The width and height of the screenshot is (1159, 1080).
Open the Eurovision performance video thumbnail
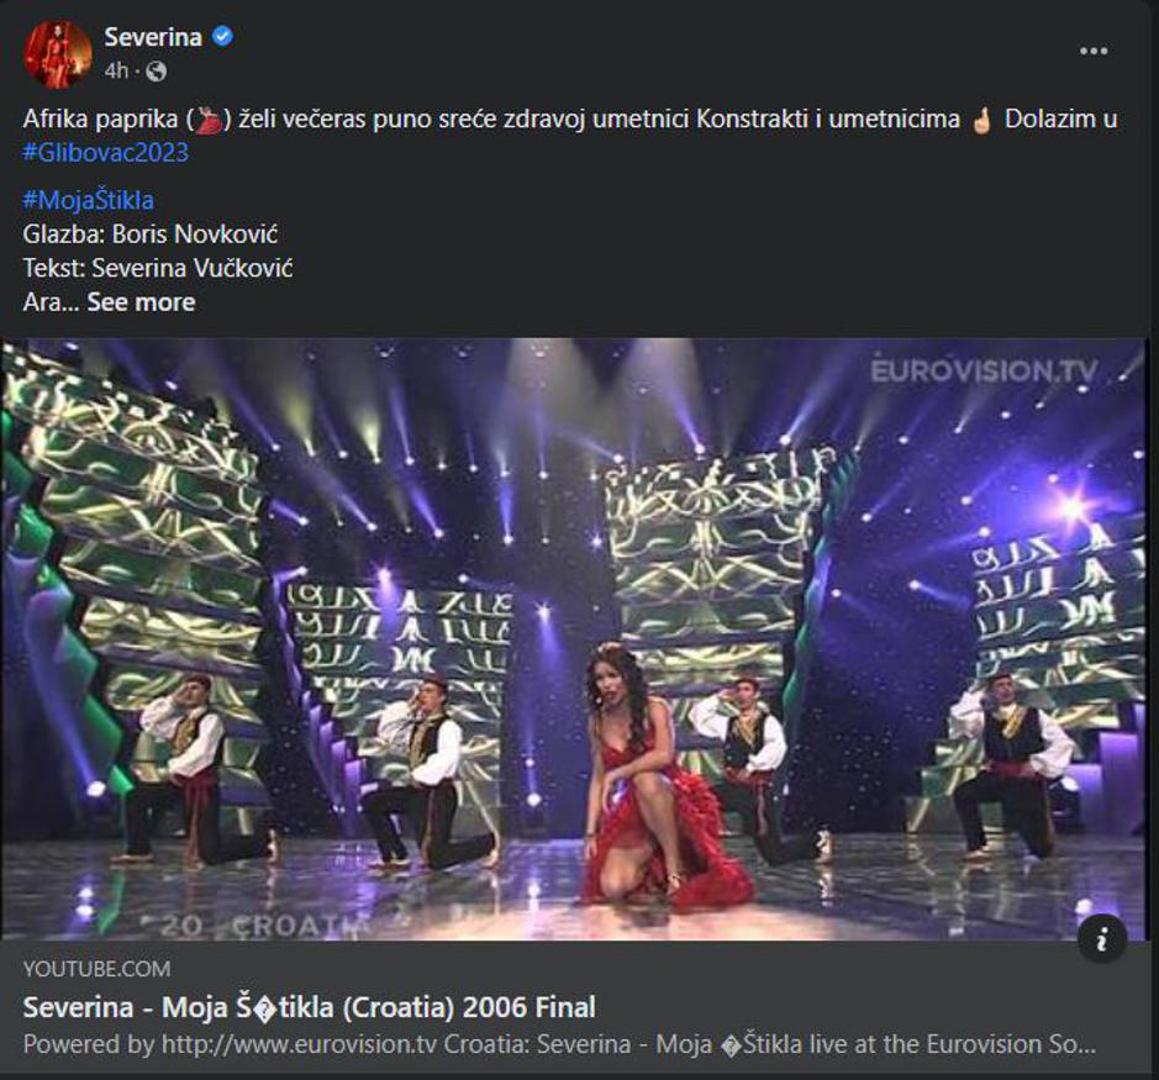(575, 640)
